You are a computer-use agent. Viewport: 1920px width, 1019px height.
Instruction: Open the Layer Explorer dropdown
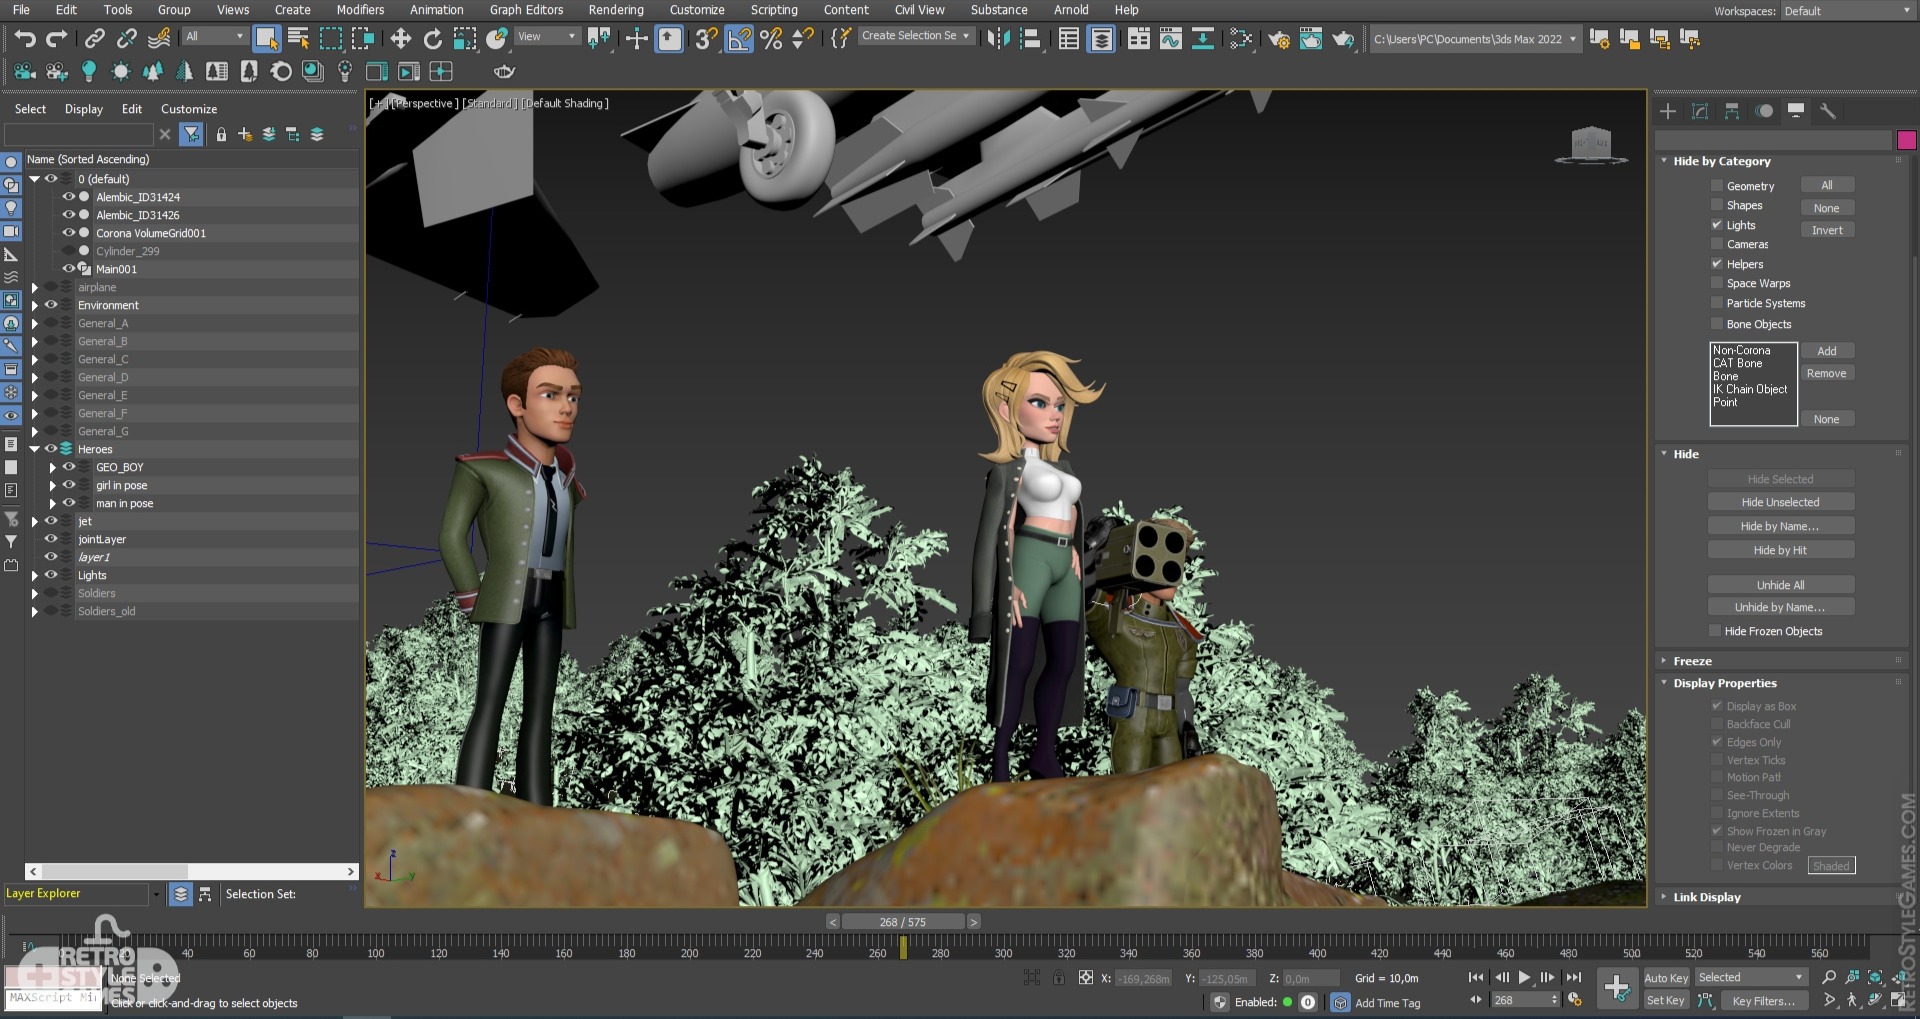[x=156, y=894]
